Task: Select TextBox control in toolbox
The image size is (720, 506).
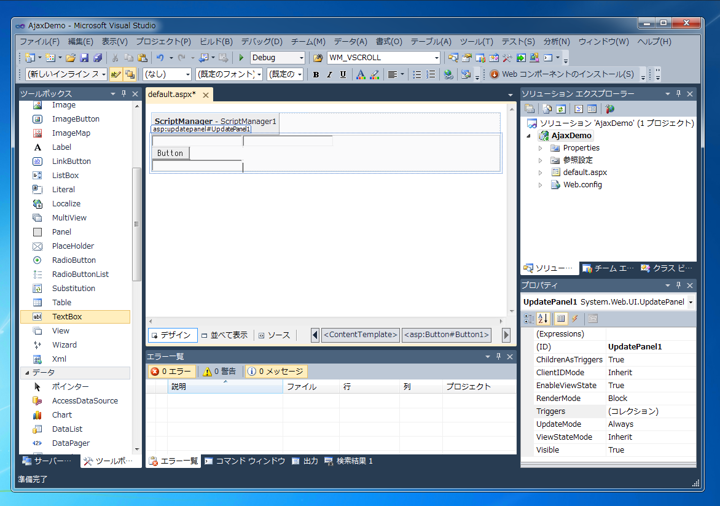Action: click(x=75, y=316)
